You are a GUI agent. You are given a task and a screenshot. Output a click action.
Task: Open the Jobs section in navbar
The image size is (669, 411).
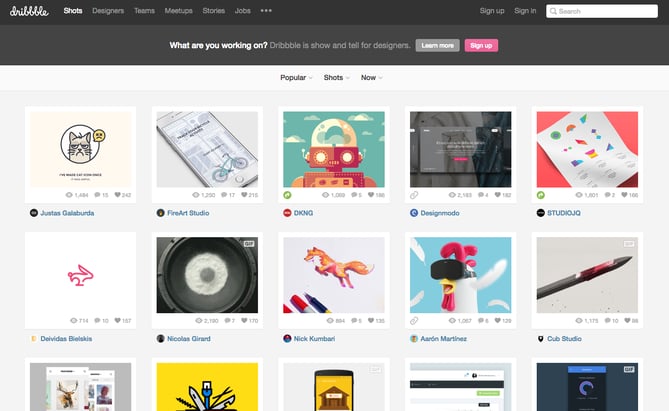pos(243,11)
